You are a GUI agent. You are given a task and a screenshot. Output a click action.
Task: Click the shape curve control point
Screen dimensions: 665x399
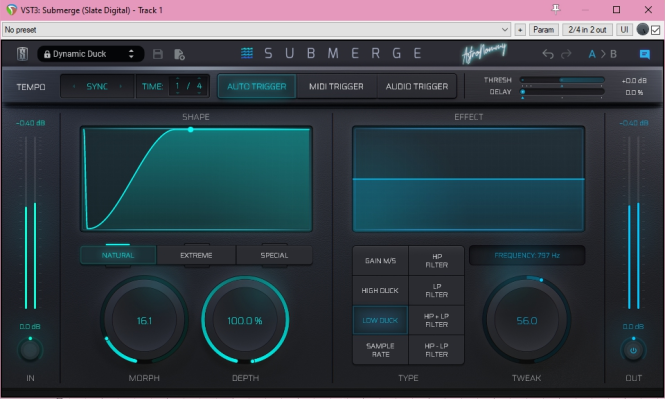[x=191, y=129]
